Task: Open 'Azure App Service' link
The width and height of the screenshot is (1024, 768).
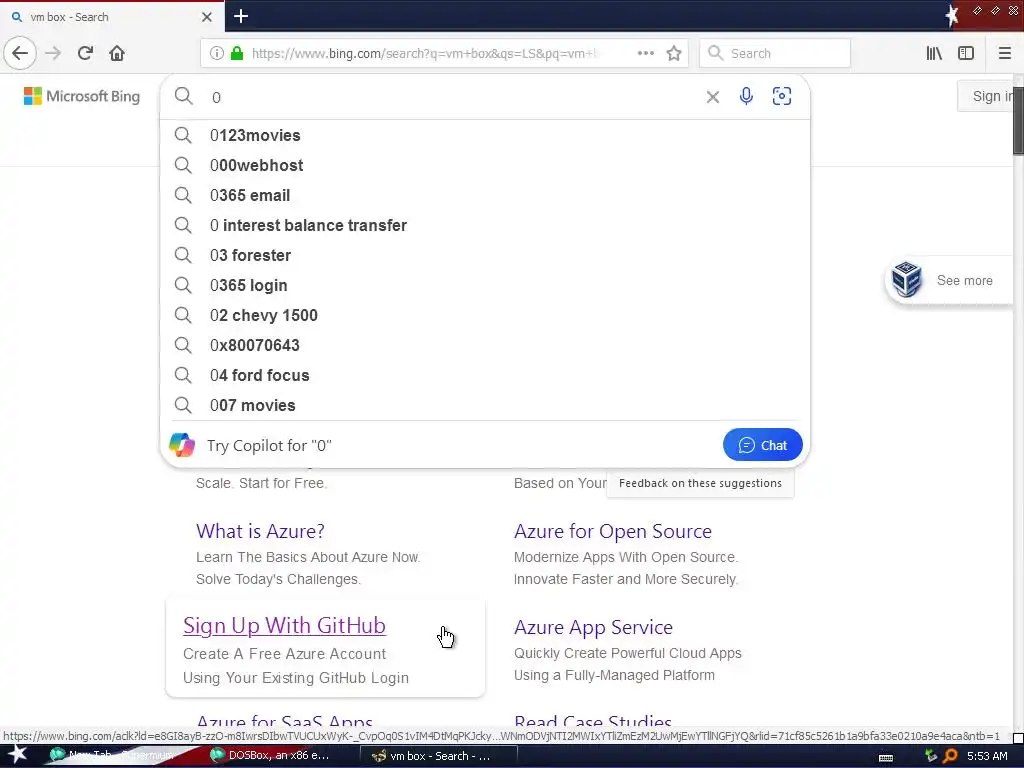Action: [x=593, y=627]
